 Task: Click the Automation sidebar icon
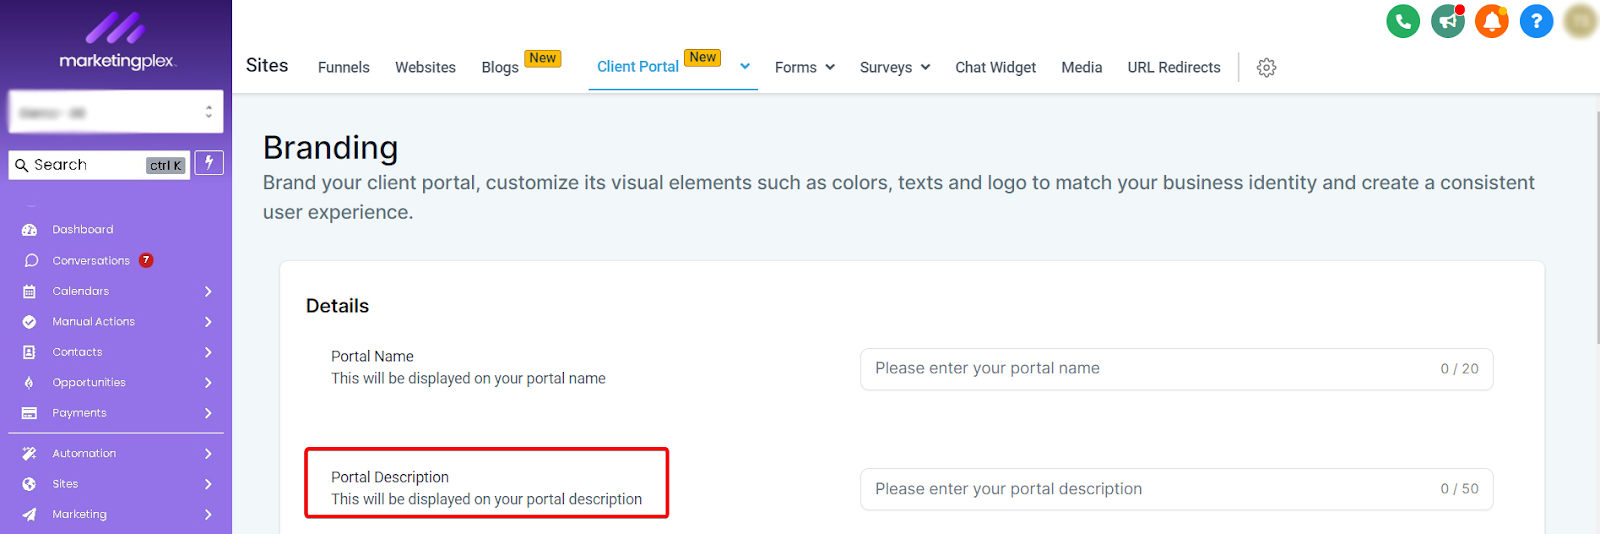pyautogui.click(x=29, y=453)
